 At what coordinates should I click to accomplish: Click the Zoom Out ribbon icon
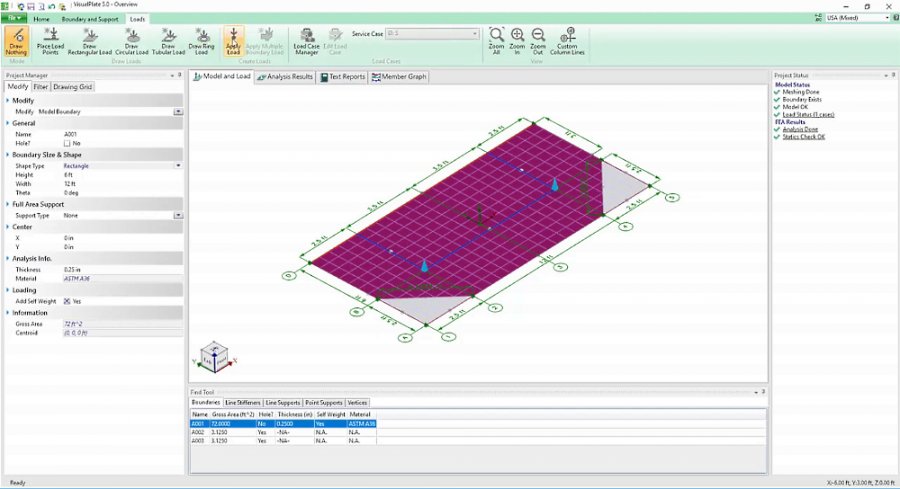click(538, 41)
